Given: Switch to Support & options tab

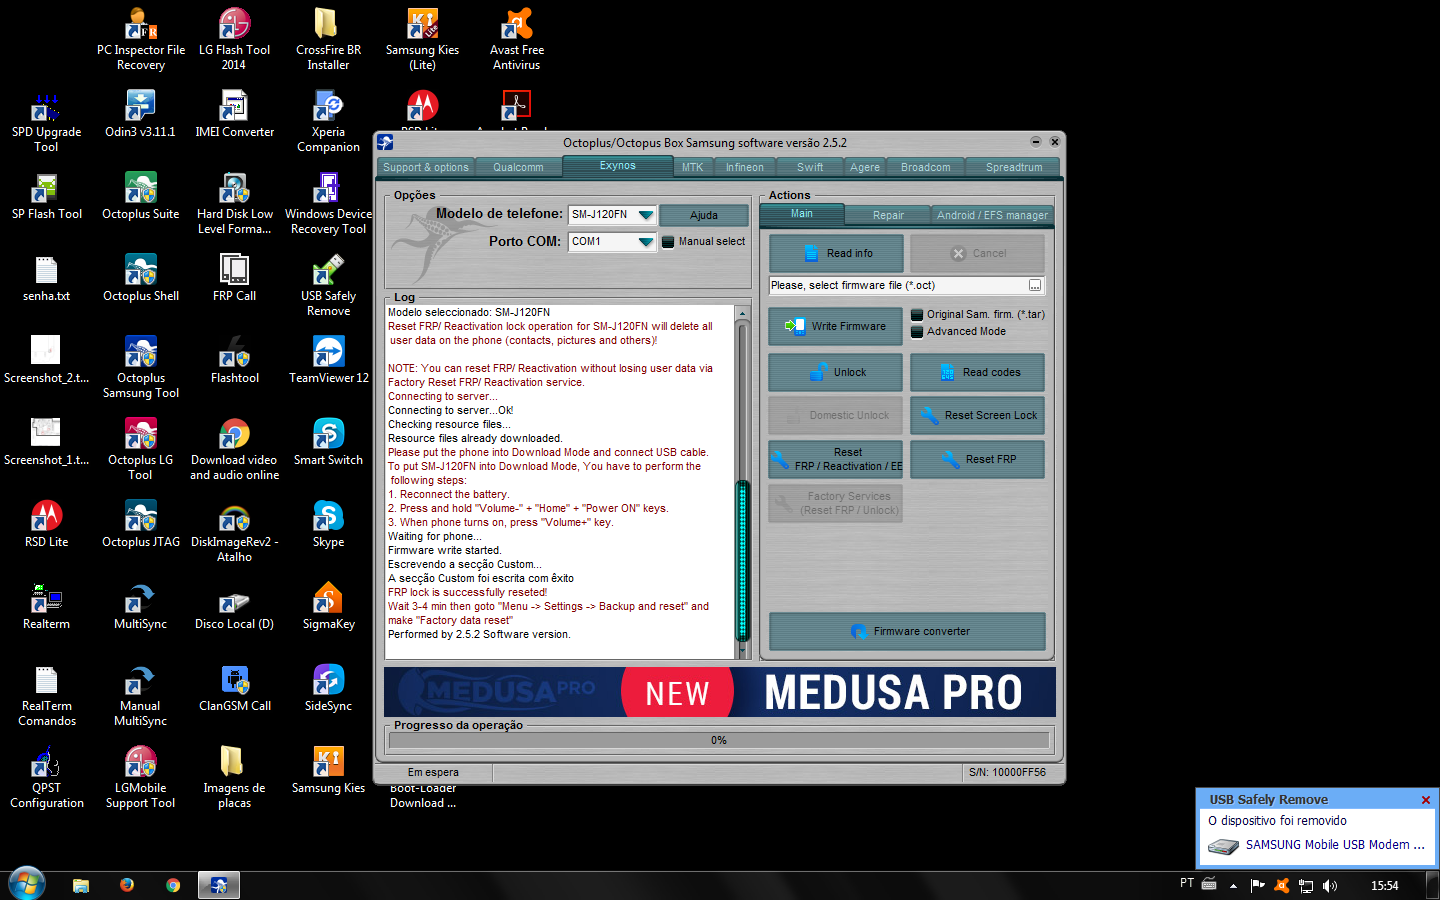Looking at the screenshot, I should point(426,167).
